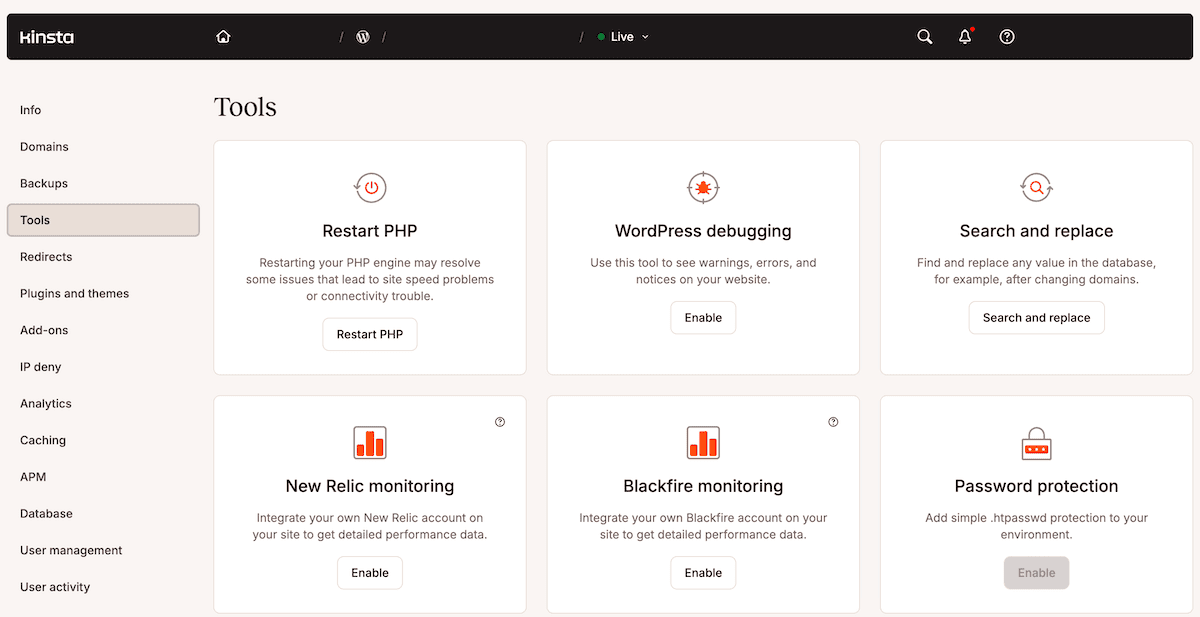Open Backups in the sidebar
1200x617 pixels.
click(x=44, y=183)
